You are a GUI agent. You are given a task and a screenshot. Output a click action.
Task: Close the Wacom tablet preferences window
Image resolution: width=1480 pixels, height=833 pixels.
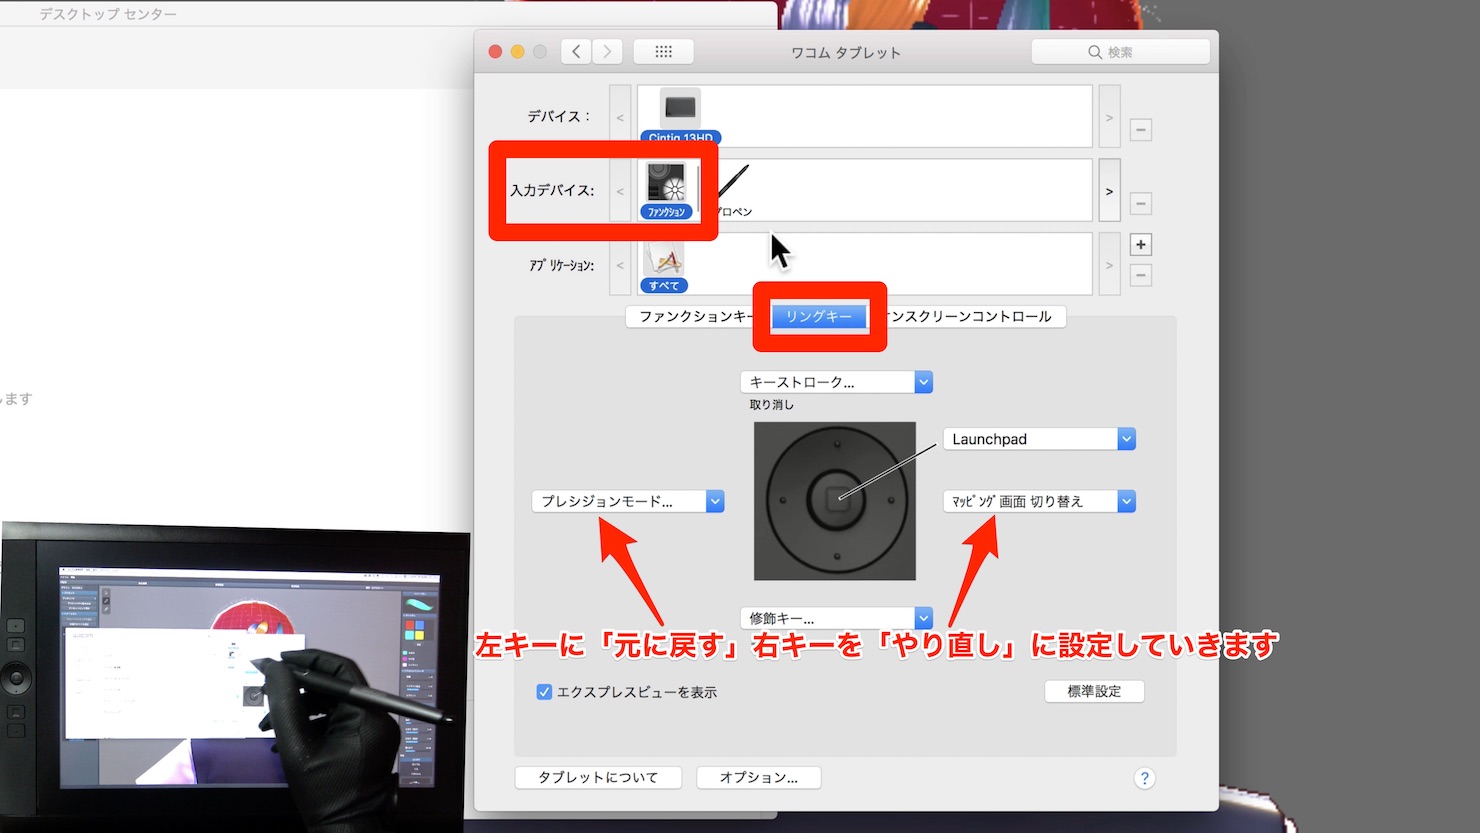click(x=495, y=52)
